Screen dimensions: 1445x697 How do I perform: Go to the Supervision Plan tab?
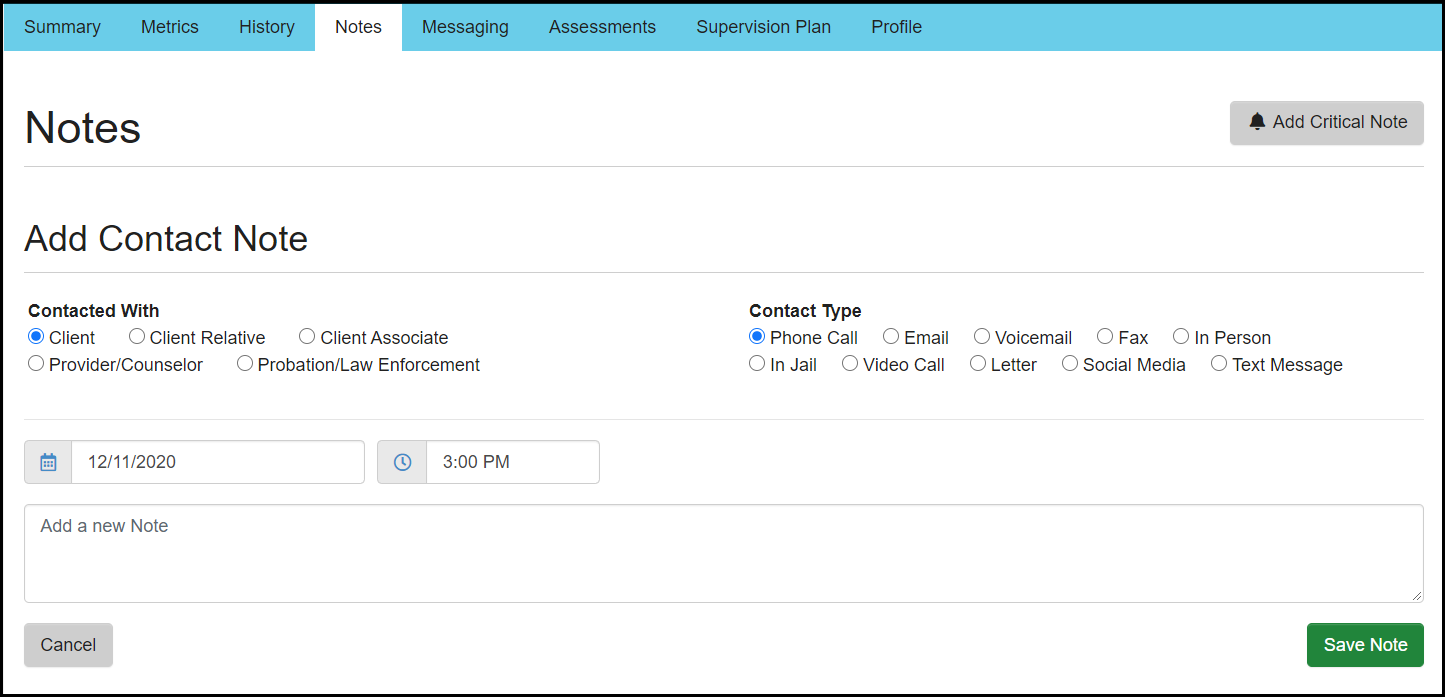pyautogui.click(x=763, y=27)
